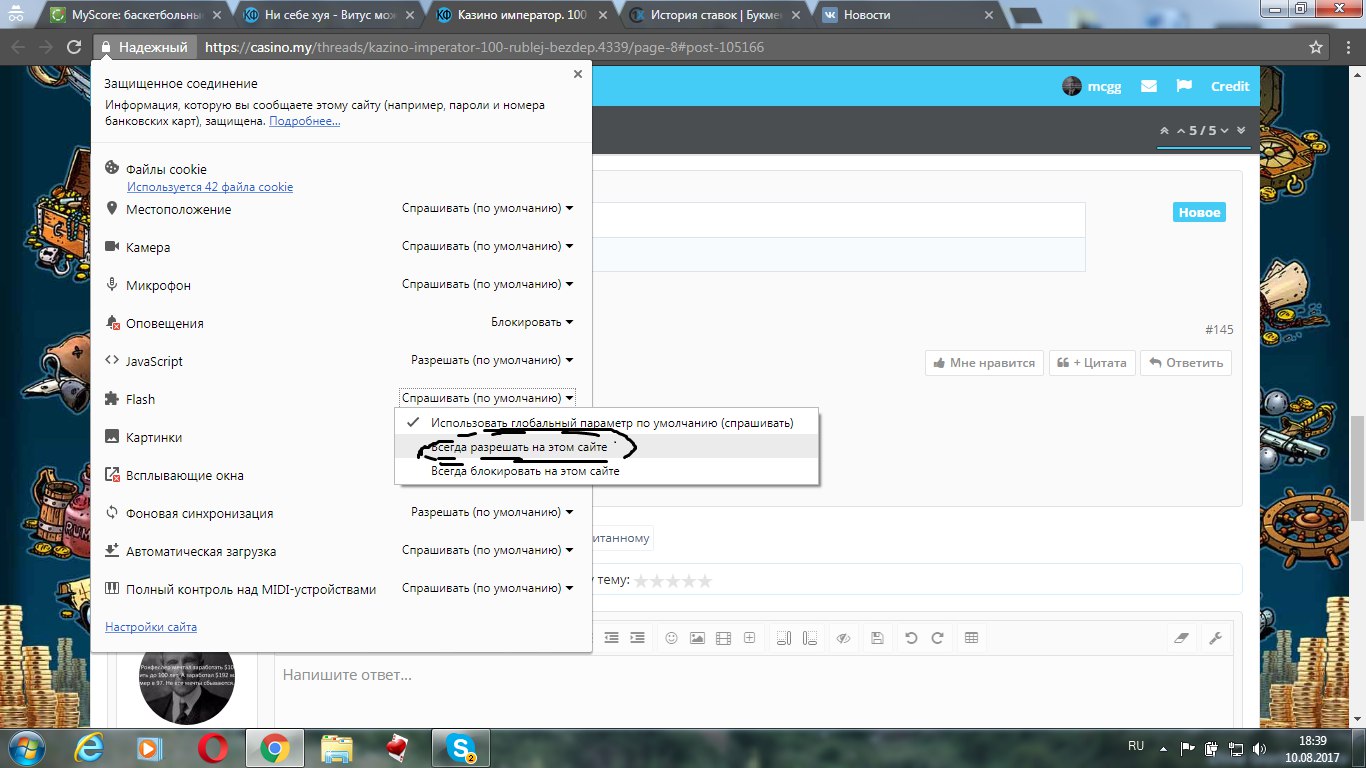Select 'Всегда разрешать на этом сайте' option
Screen dimensions: 1366x768
(x=519, y=447)
